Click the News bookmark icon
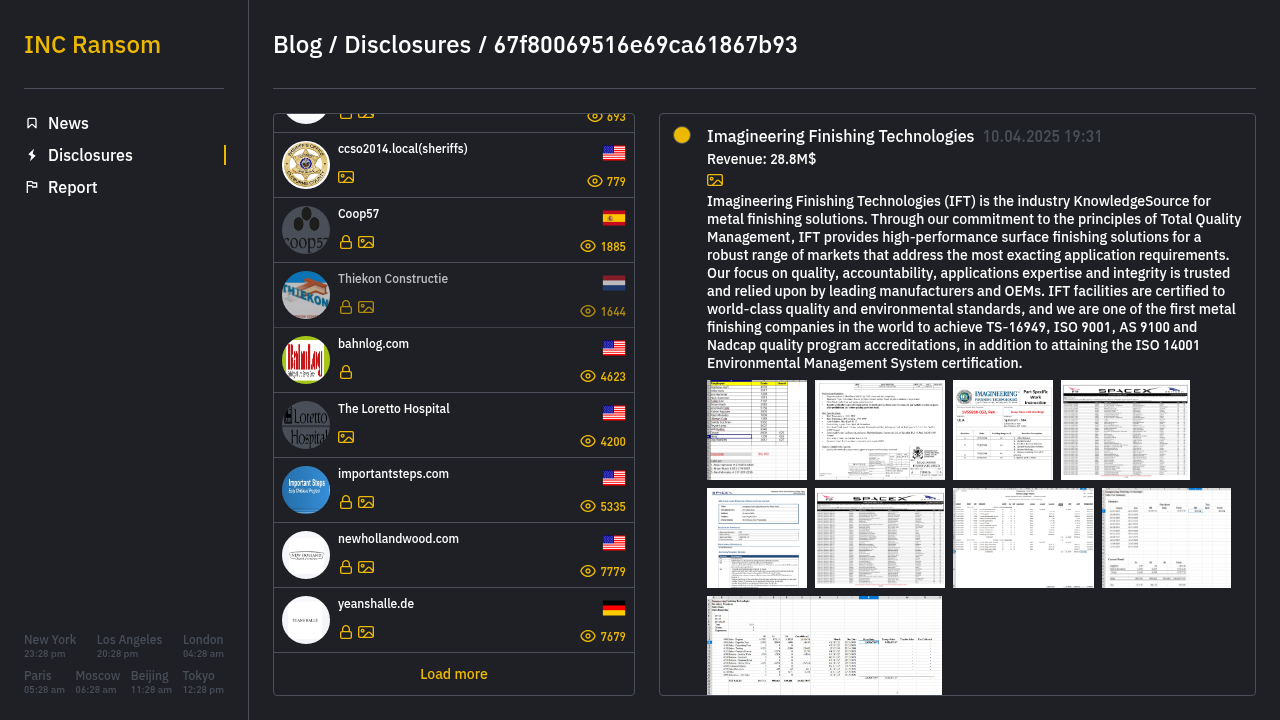The width and height of the screenshot is (1280, 720). [x=32, y=123]
